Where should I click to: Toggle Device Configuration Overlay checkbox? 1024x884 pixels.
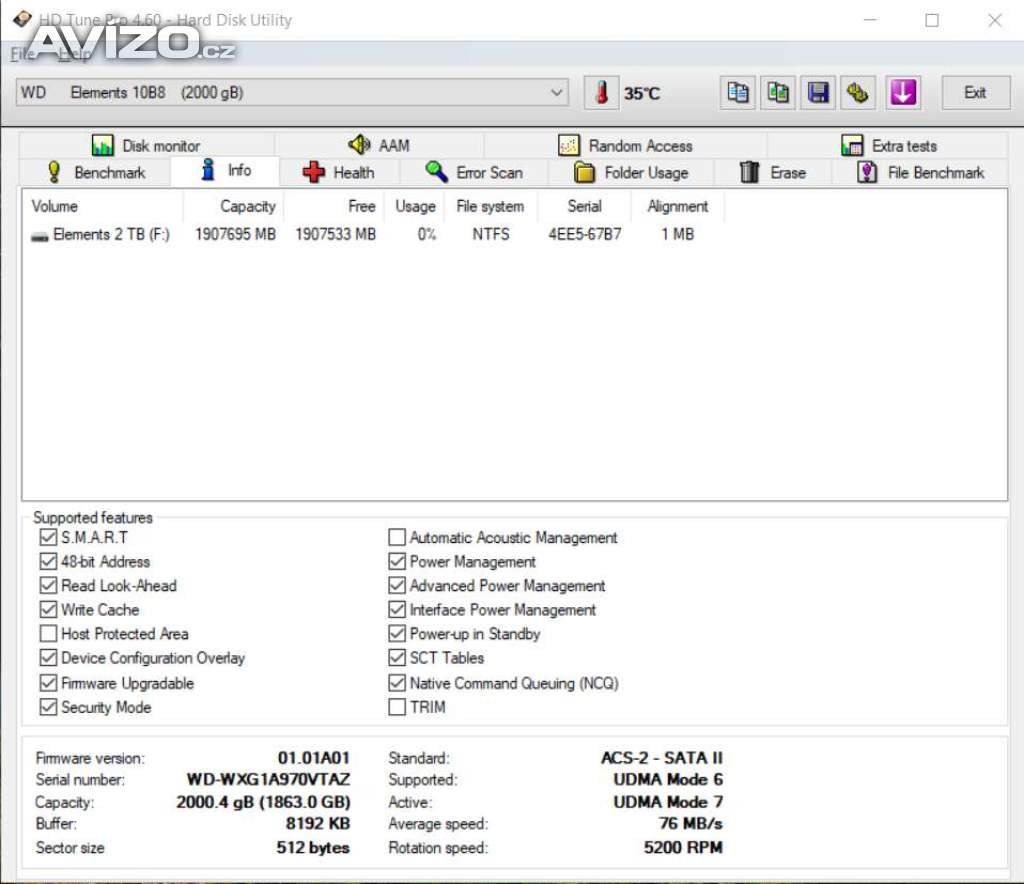48,657
